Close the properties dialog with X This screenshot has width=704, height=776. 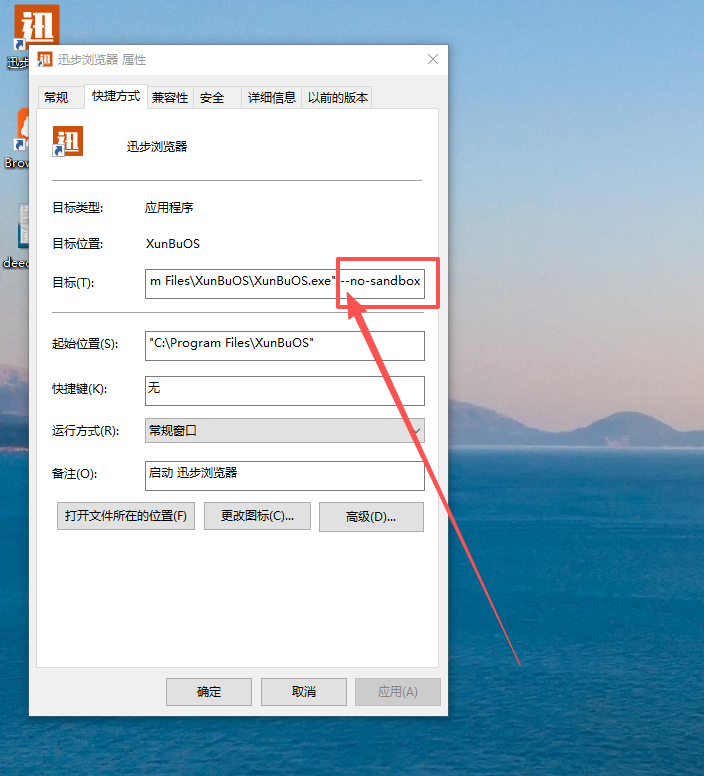433,59
